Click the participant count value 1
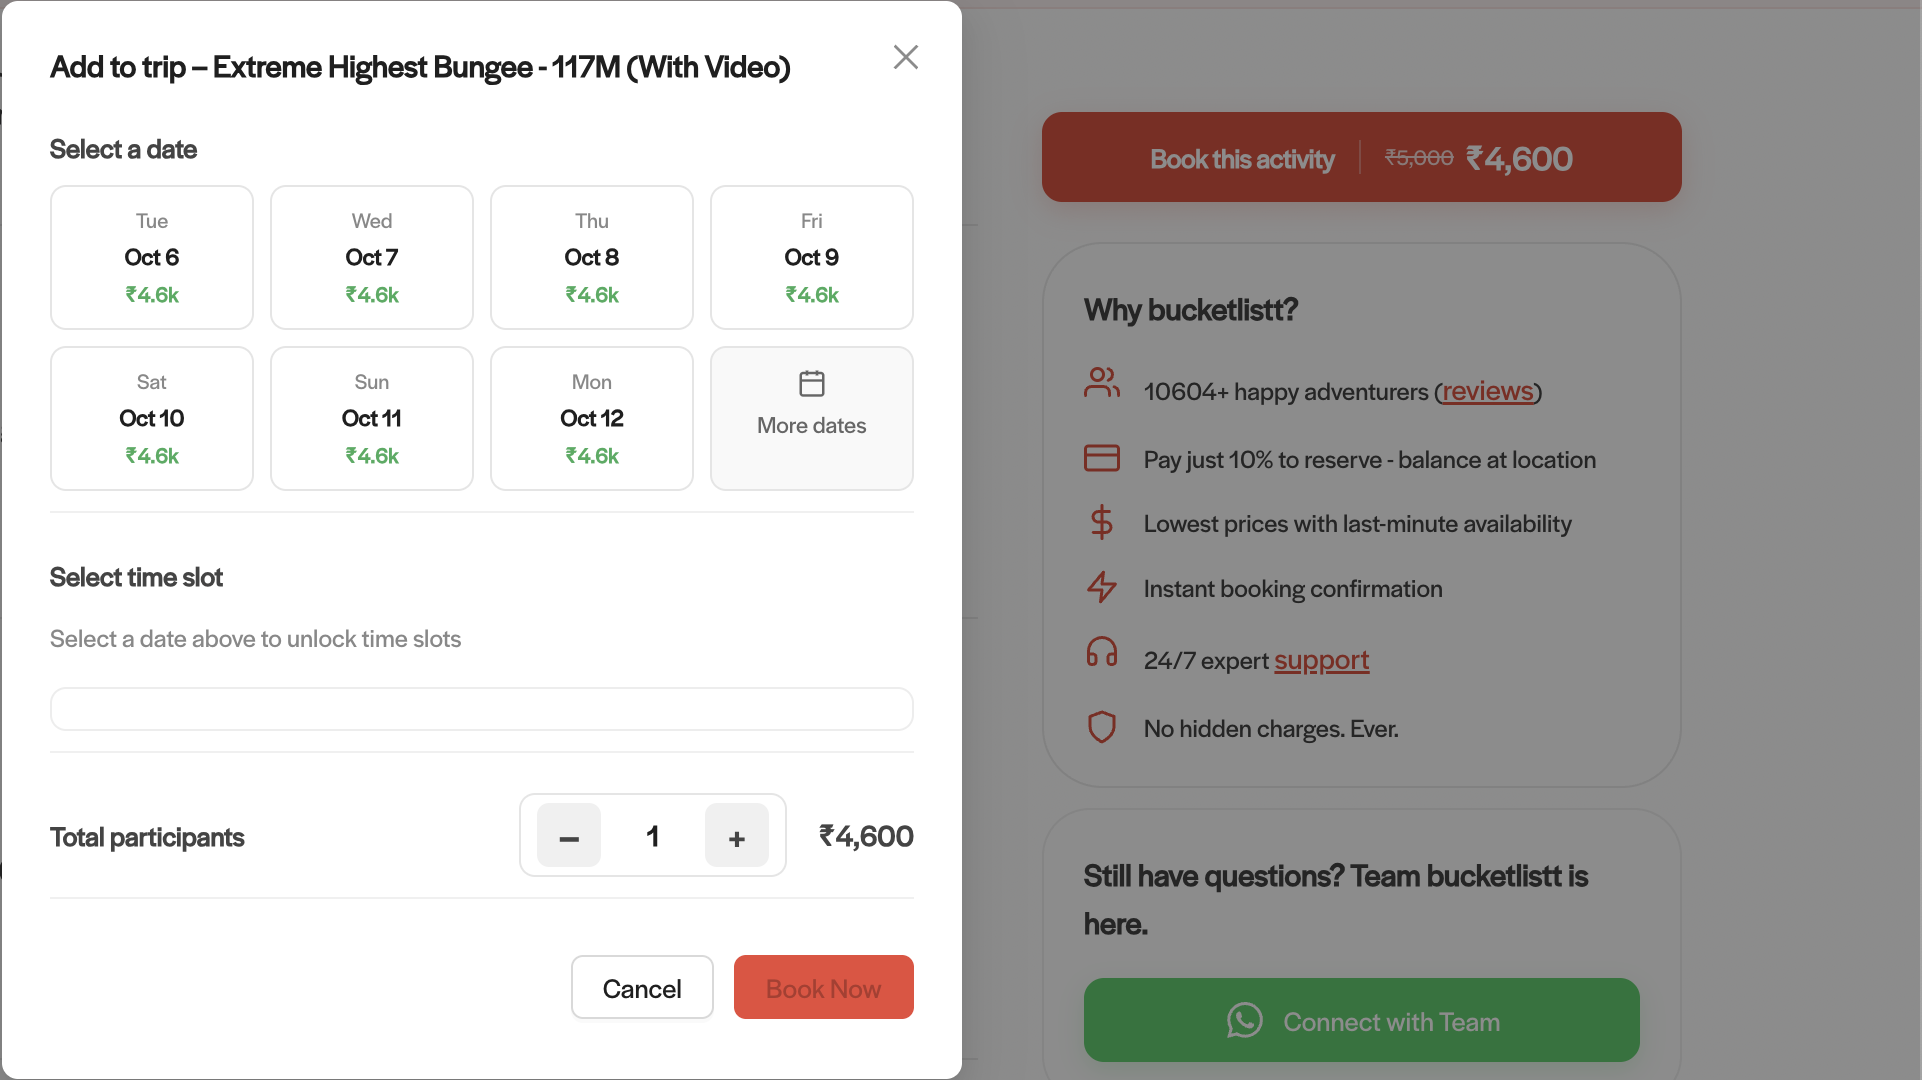 [x=653, y=836]
